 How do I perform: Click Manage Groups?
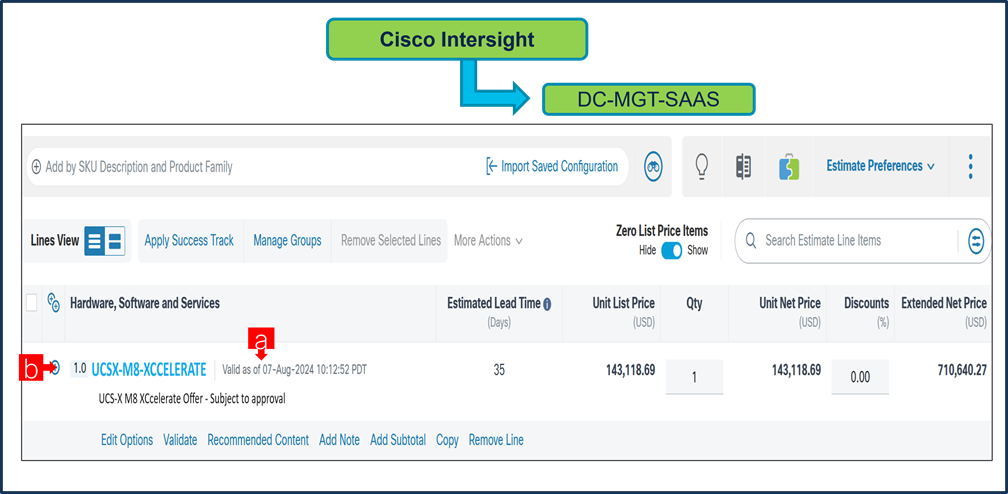point(287,241)
